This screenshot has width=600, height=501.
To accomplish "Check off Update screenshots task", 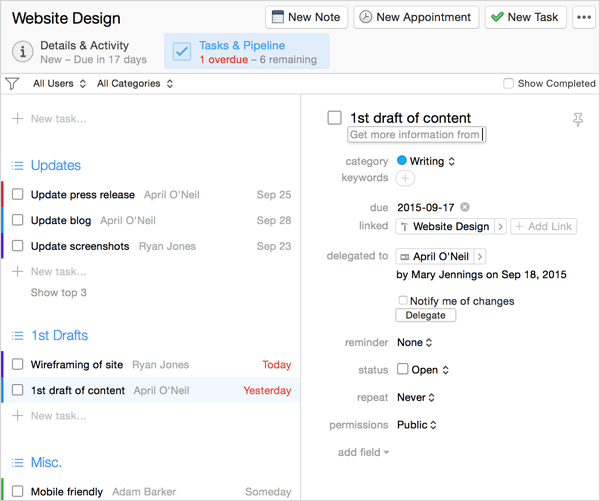I will tap(17, 246).
